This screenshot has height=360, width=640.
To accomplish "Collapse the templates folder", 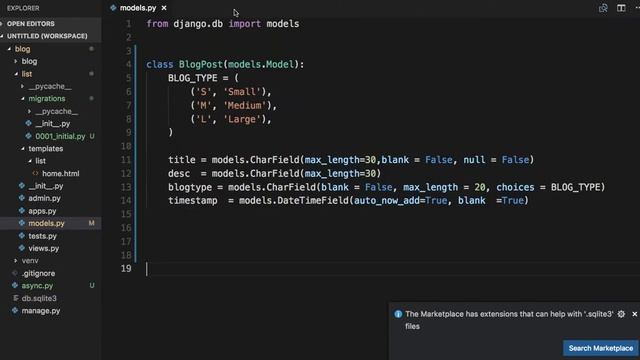I will (45, 149).
